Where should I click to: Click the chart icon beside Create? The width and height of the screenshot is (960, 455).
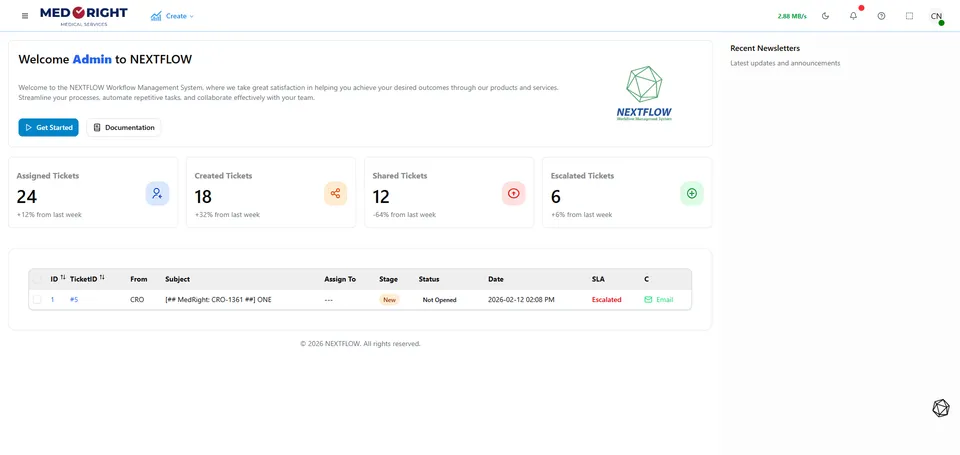(x=156, y=16)
